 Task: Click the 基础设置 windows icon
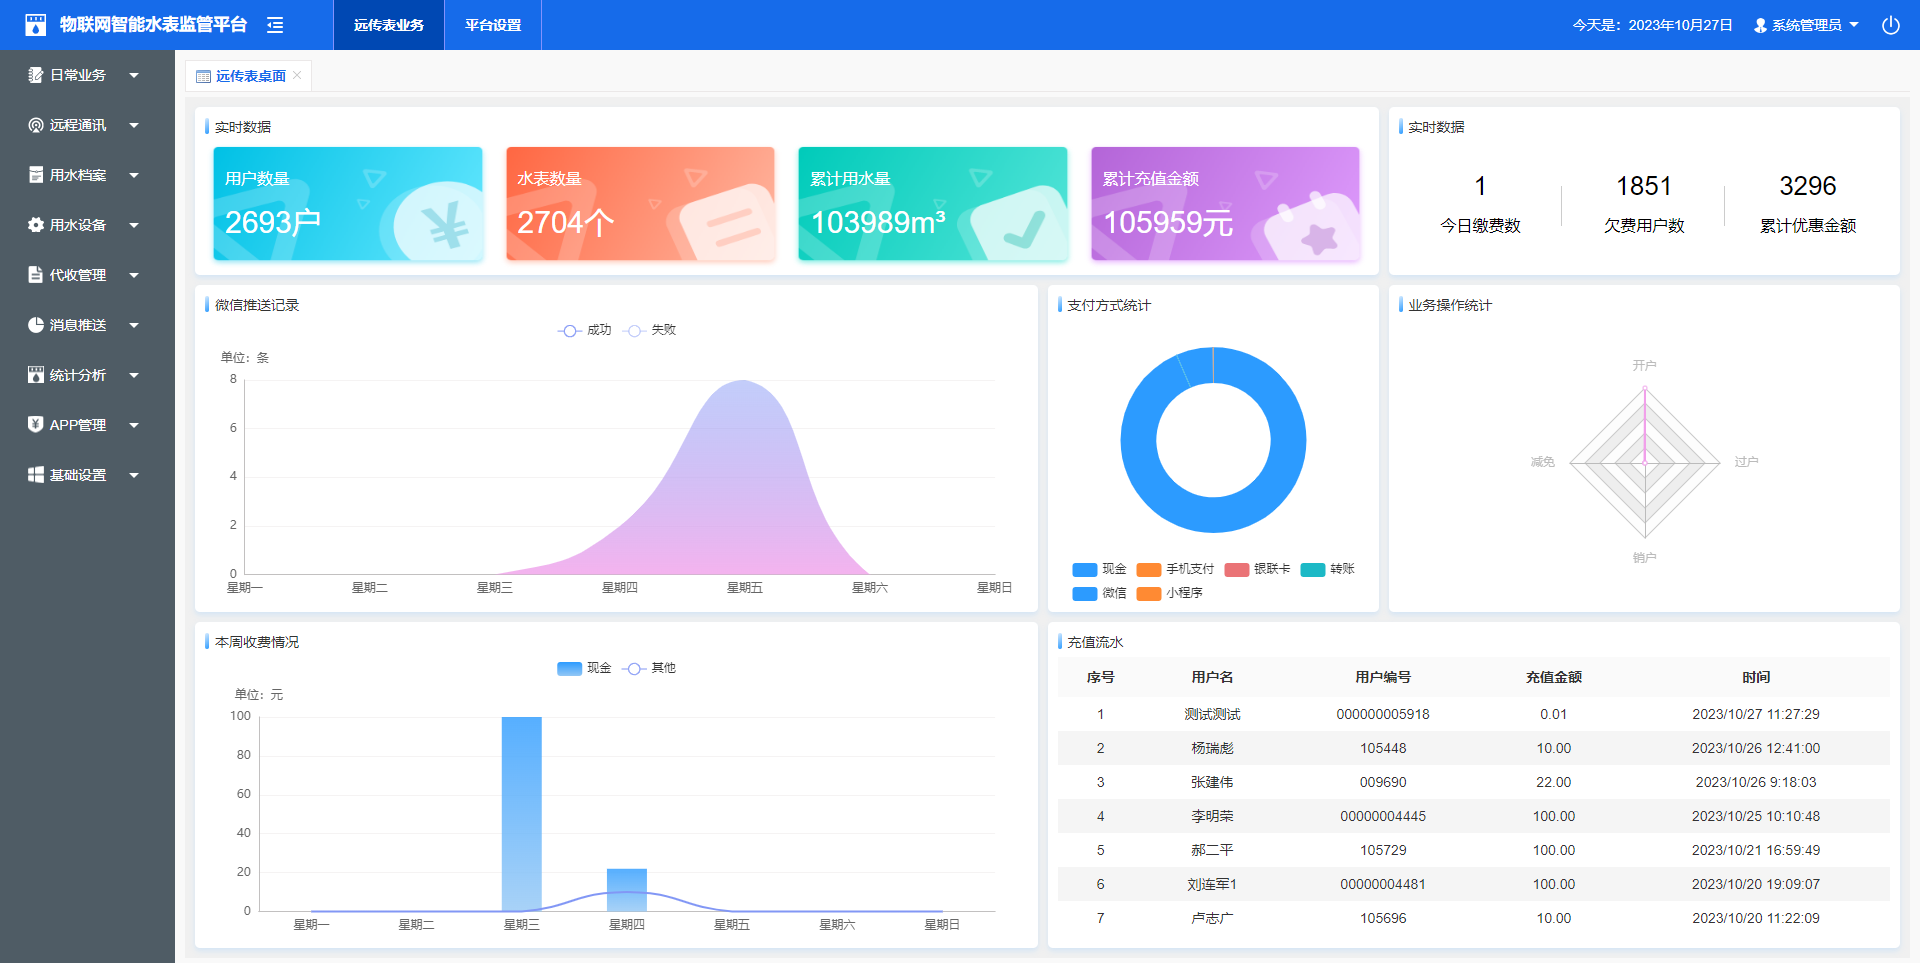(x=36, y=475)
